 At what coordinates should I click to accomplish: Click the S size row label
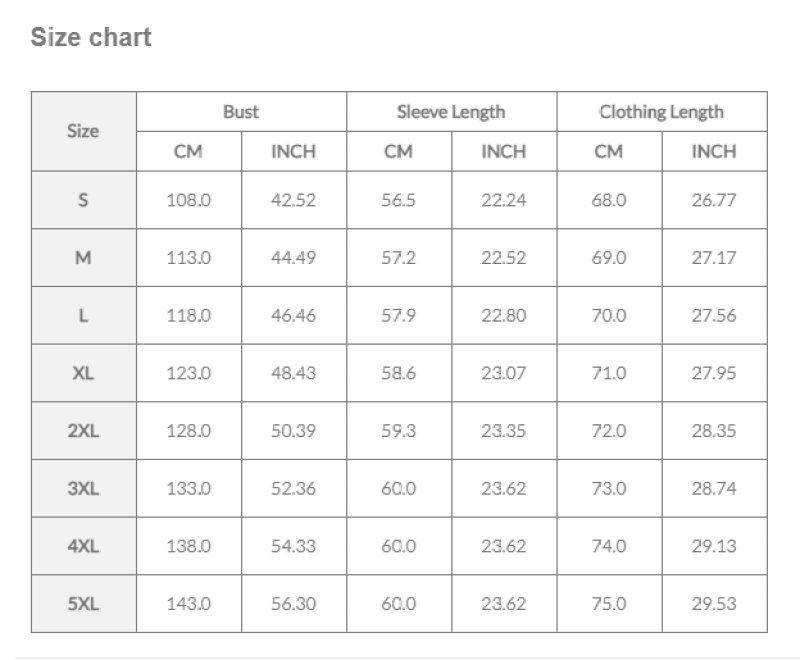pyautogui.click(x=83, y=200)
